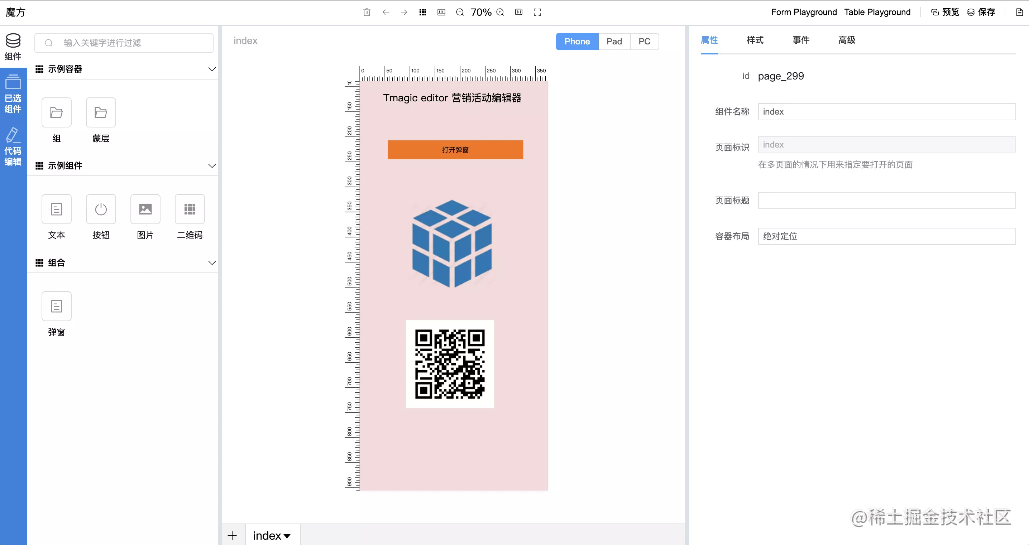The width and height of the screenshot is (1029, 545).
Task: Switch to the 高级 advanced tab
Action: (x=847, y=40)
